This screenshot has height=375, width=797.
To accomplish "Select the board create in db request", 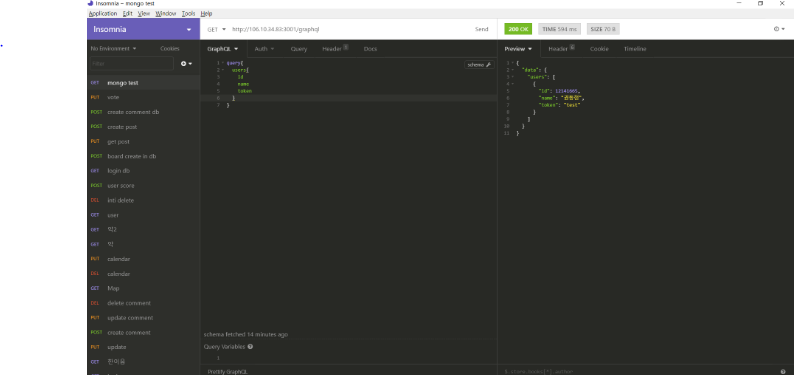I will 143,156.
